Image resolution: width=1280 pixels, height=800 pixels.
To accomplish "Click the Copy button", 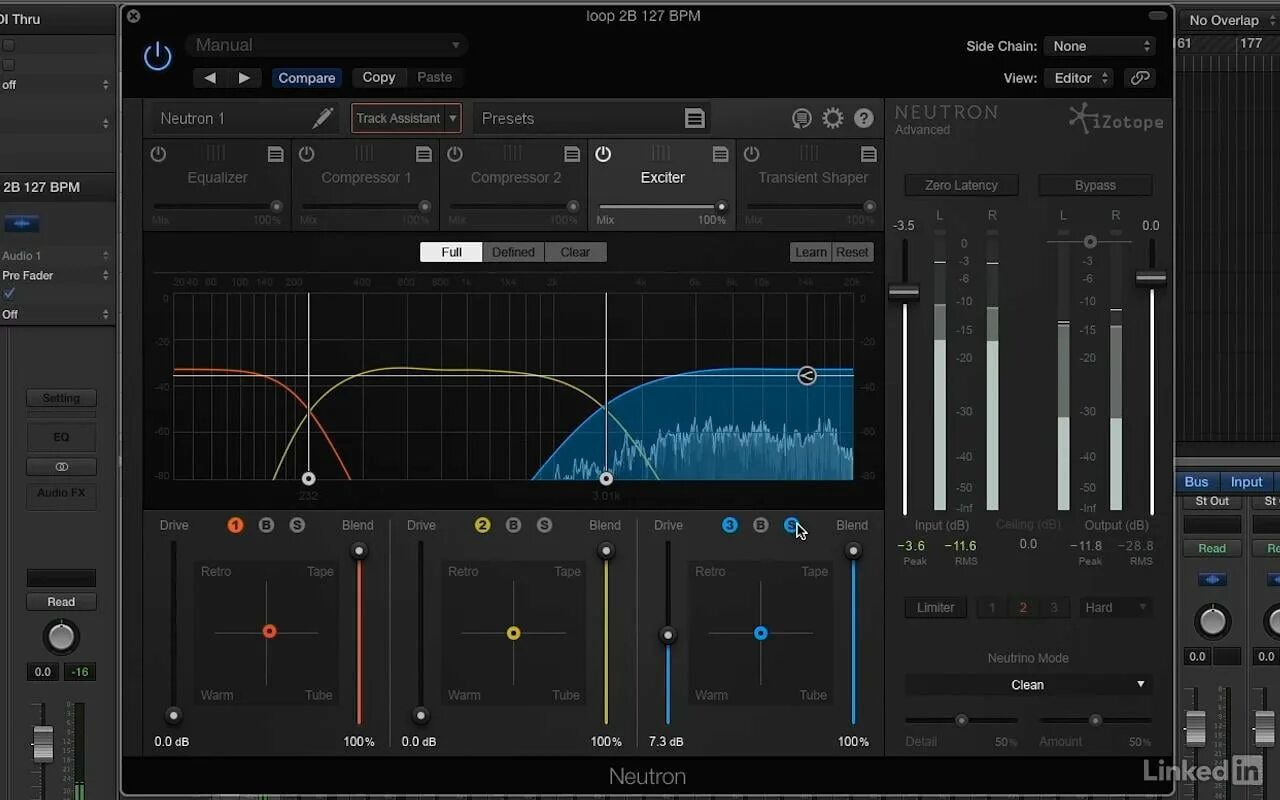I will click(379, 77).
